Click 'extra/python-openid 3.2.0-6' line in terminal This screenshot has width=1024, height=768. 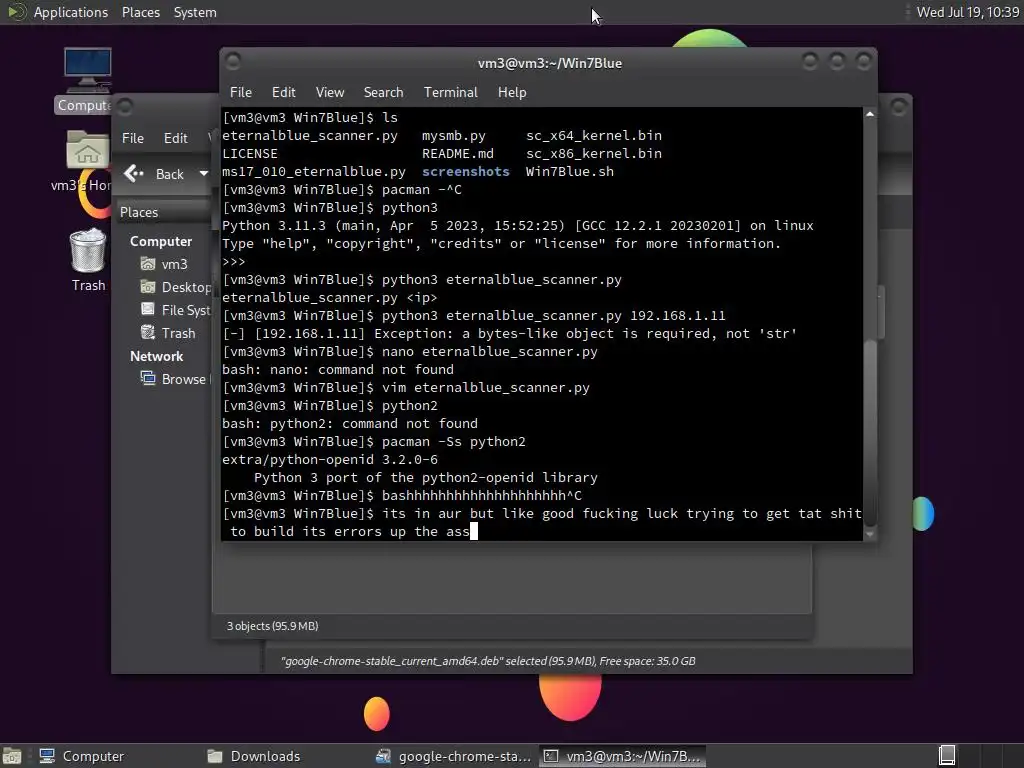(x=330, y=459)
